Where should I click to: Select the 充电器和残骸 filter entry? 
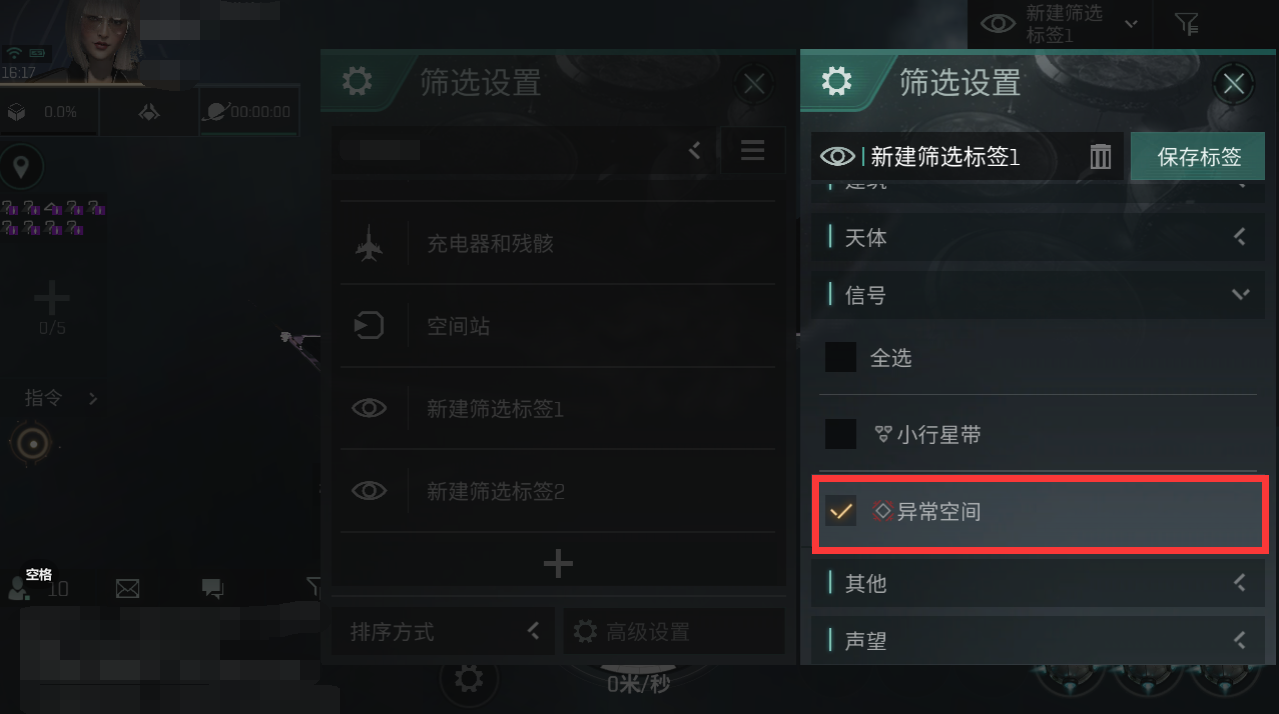tap(557, 243)
